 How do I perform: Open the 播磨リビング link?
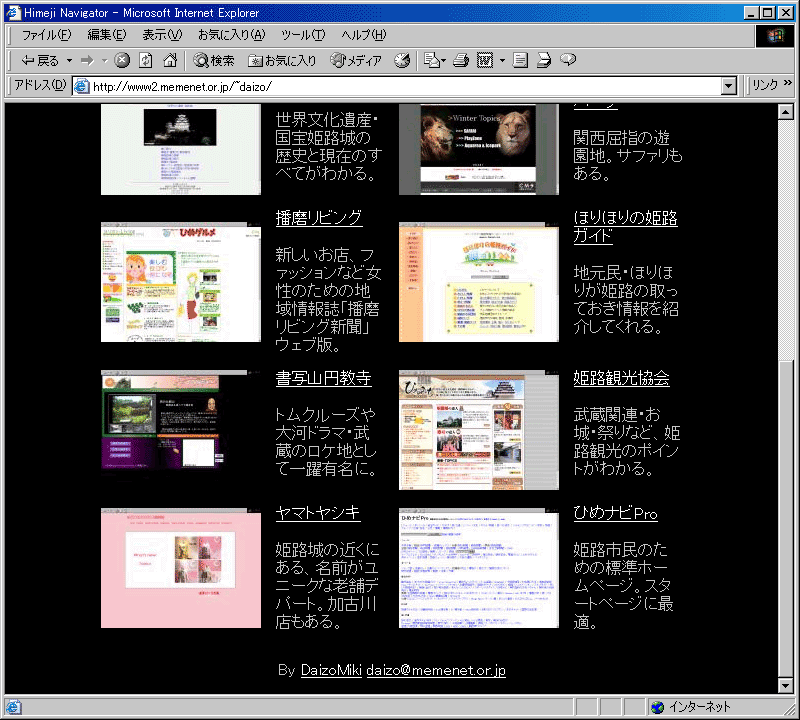tap(319, 218)
